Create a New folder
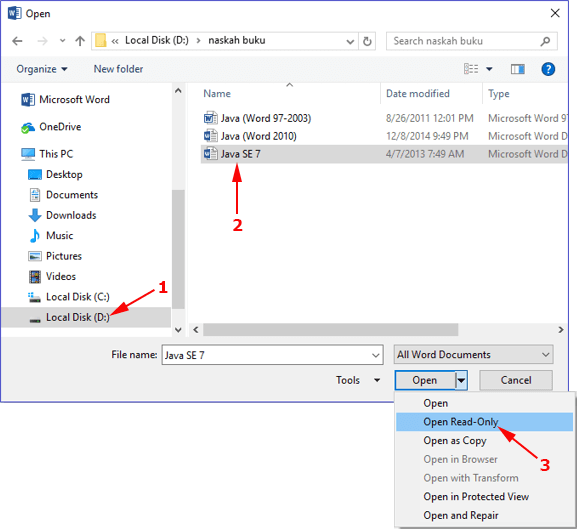This screenshot has height=529, width=577. pos(118,69)
